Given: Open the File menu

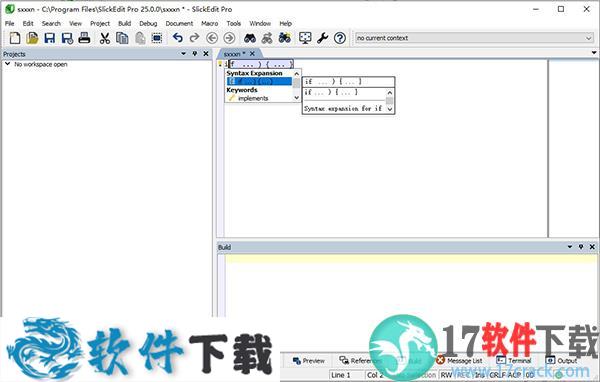Looking at the screenshot, I should click(x=9, y=23).
